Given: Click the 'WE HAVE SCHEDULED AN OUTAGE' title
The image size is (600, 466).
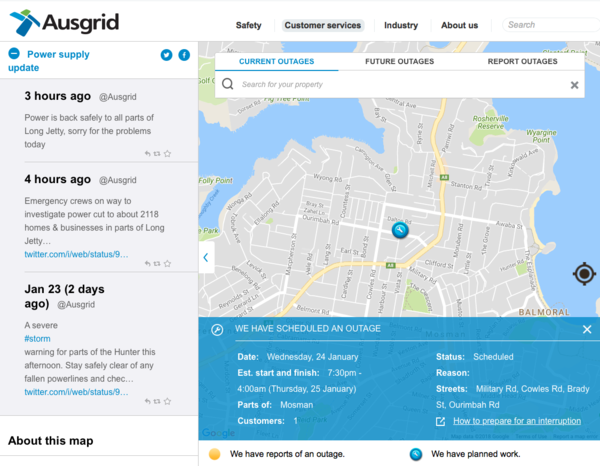Looking at the screenshot, I should (x=308, y=329).
